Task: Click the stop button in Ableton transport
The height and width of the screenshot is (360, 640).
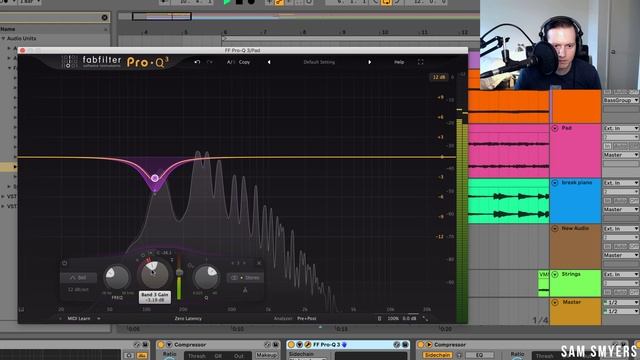Action: tap(239, 2)
